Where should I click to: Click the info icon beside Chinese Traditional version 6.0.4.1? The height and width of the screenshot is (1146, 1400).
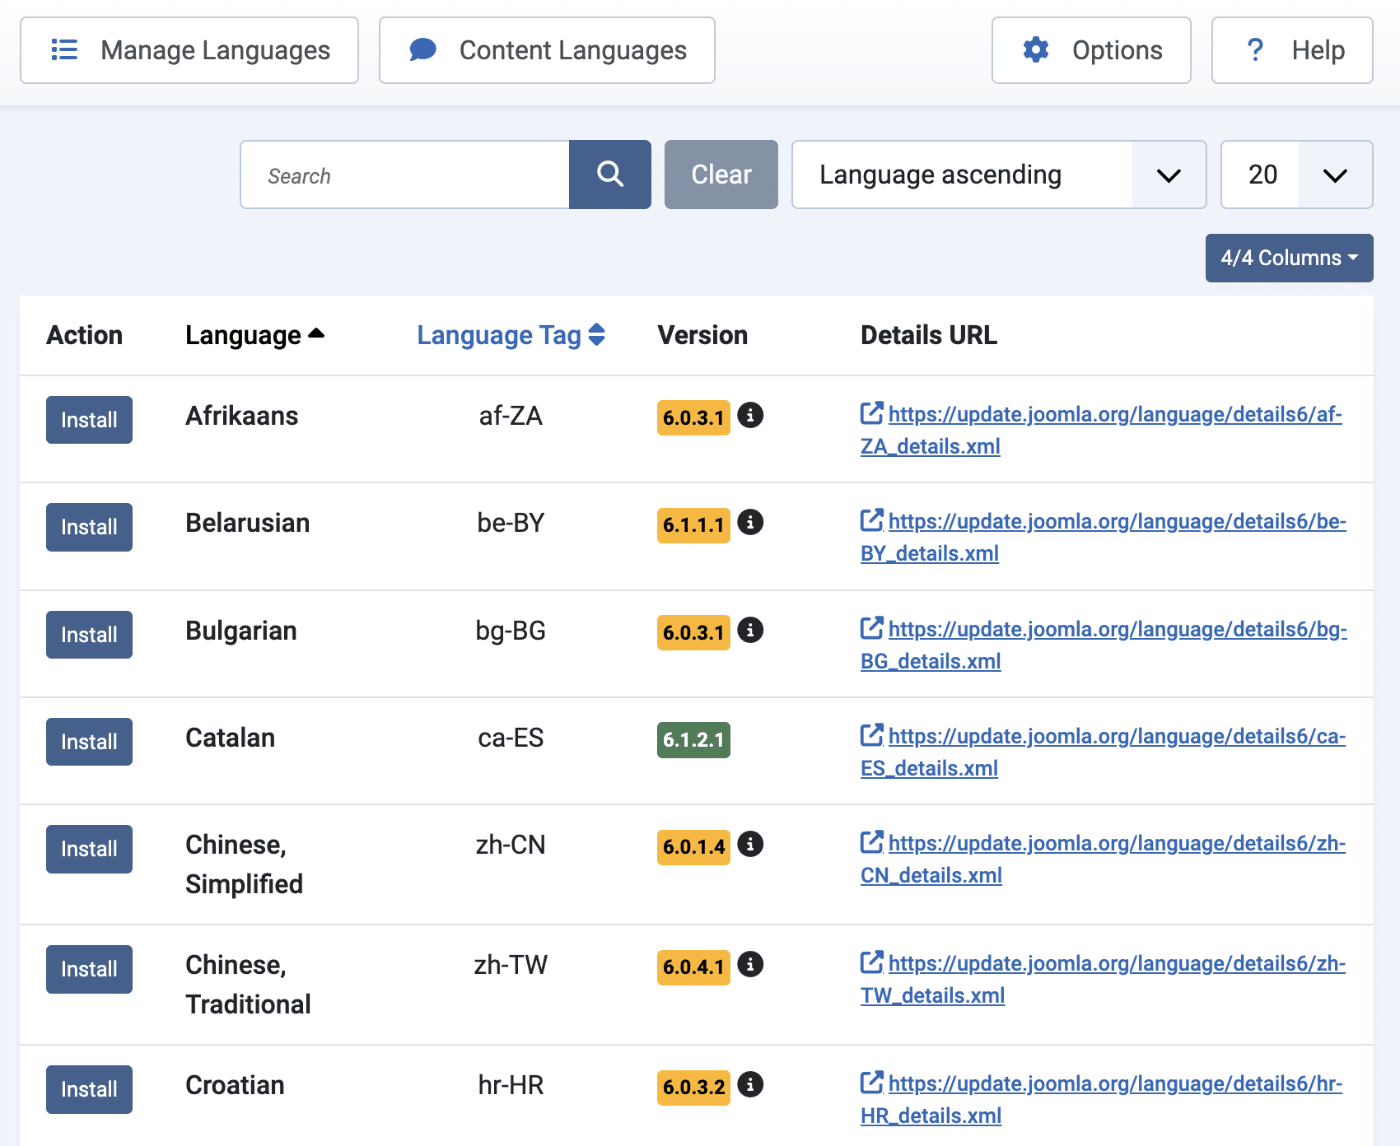[x=750, y=964]
